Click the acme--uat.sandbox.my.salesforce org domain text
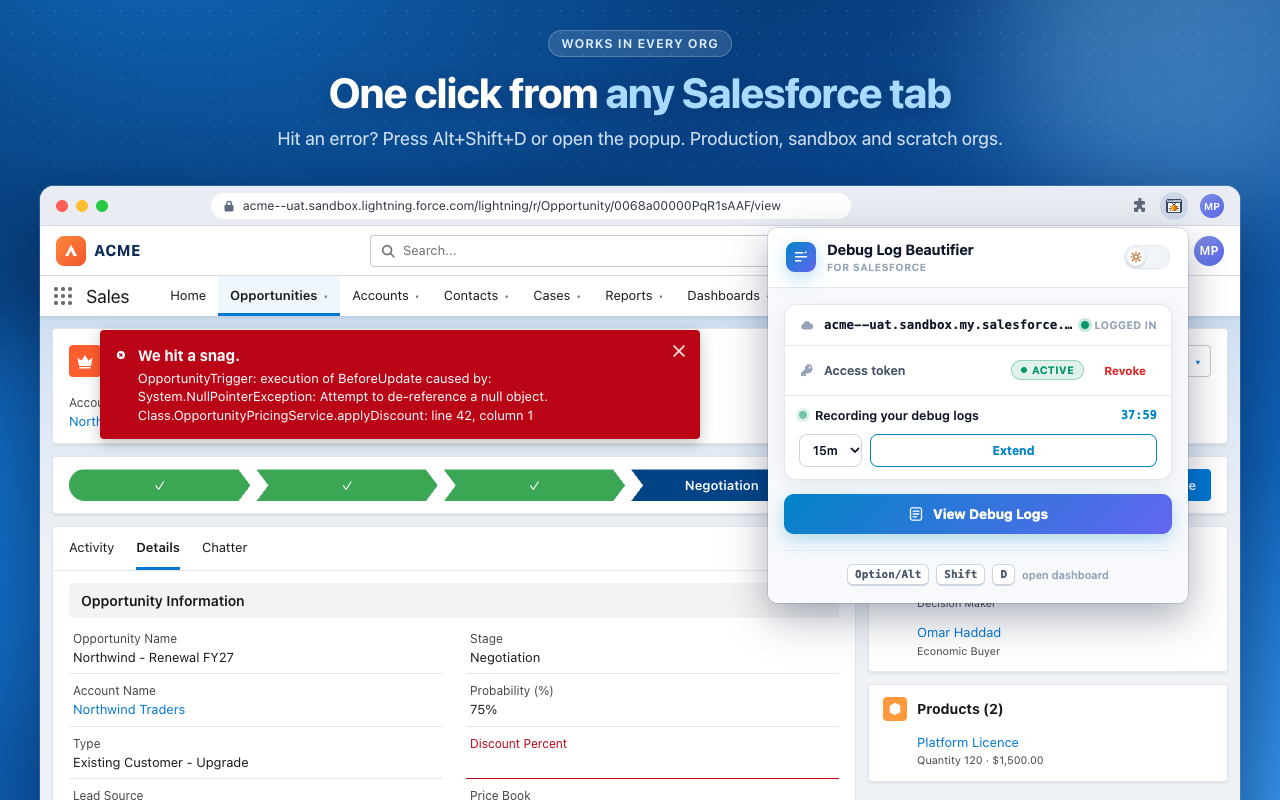Viewport: 1280px width, 800px height. [948, 325]
